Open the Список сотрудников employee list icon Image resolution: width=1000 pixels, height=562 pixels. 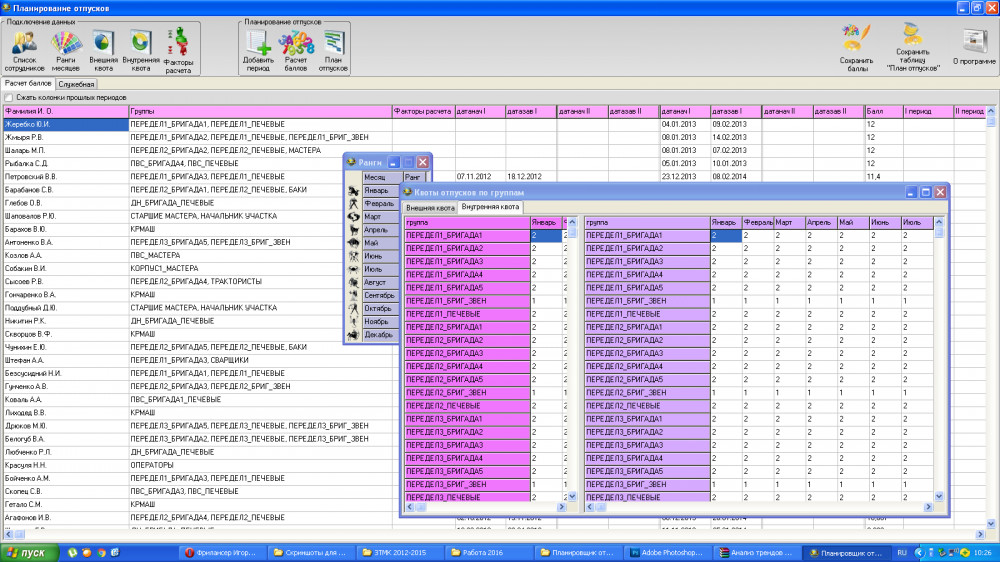[24, 50]
